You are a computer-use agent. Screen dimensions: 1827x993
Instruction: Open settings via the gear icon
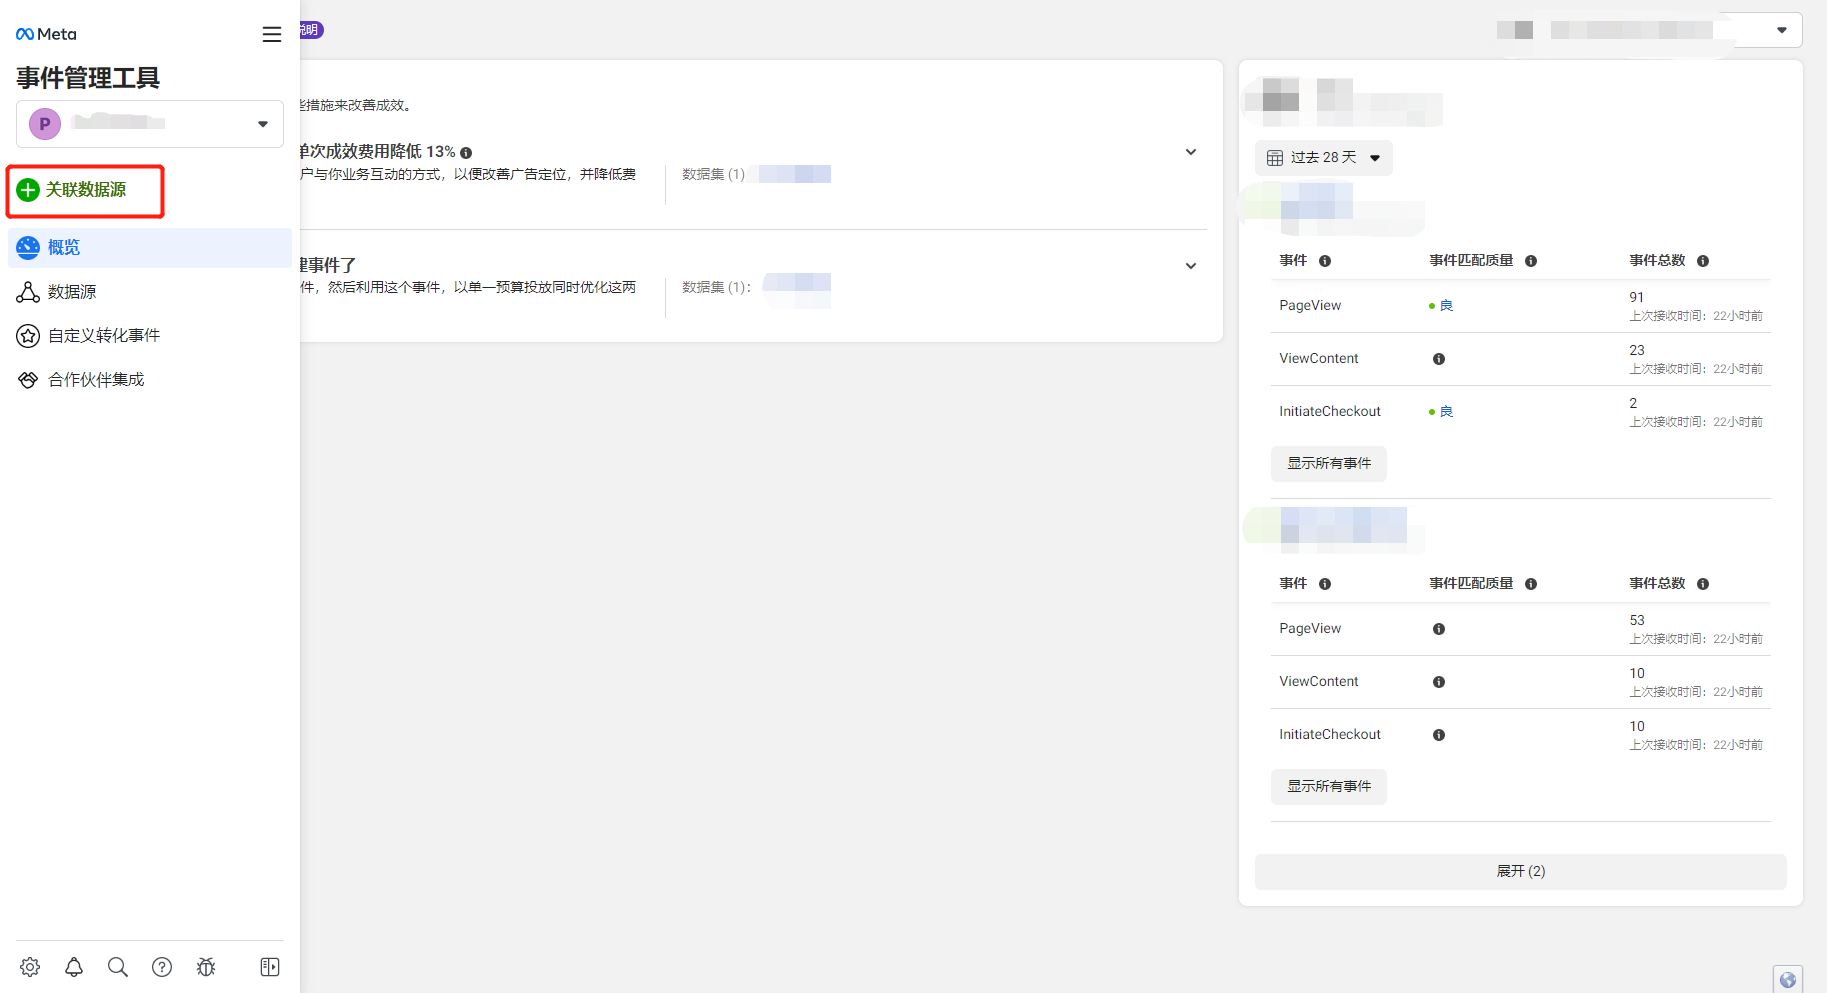click(x=29, y=966)
